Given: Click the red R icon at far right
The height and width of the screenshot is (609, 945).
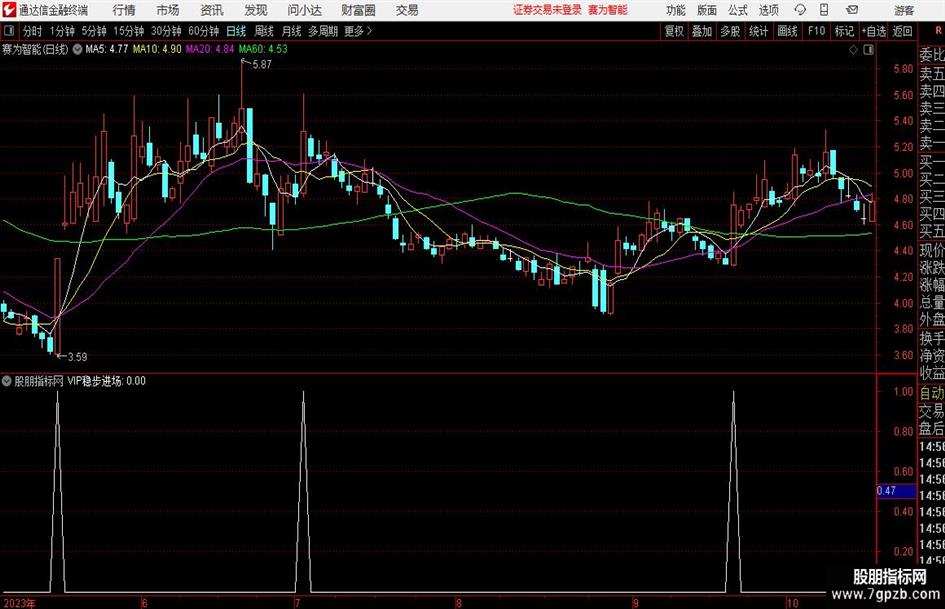Looking at the screenshot, I should tap(938, 31).
